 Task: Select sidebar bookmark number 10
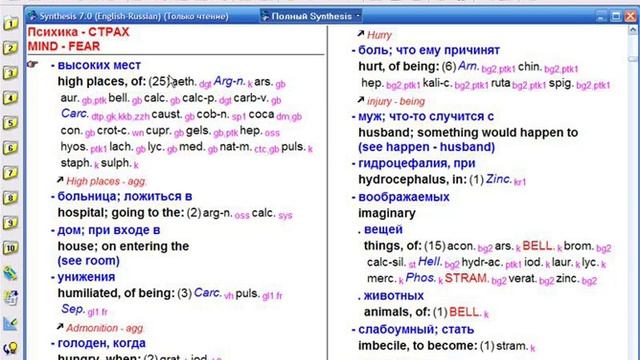11,248
